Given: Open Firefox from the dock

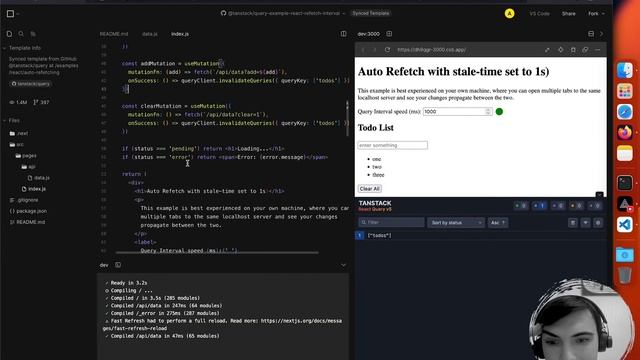Looking at the screenshot, I should coord(624,133).
